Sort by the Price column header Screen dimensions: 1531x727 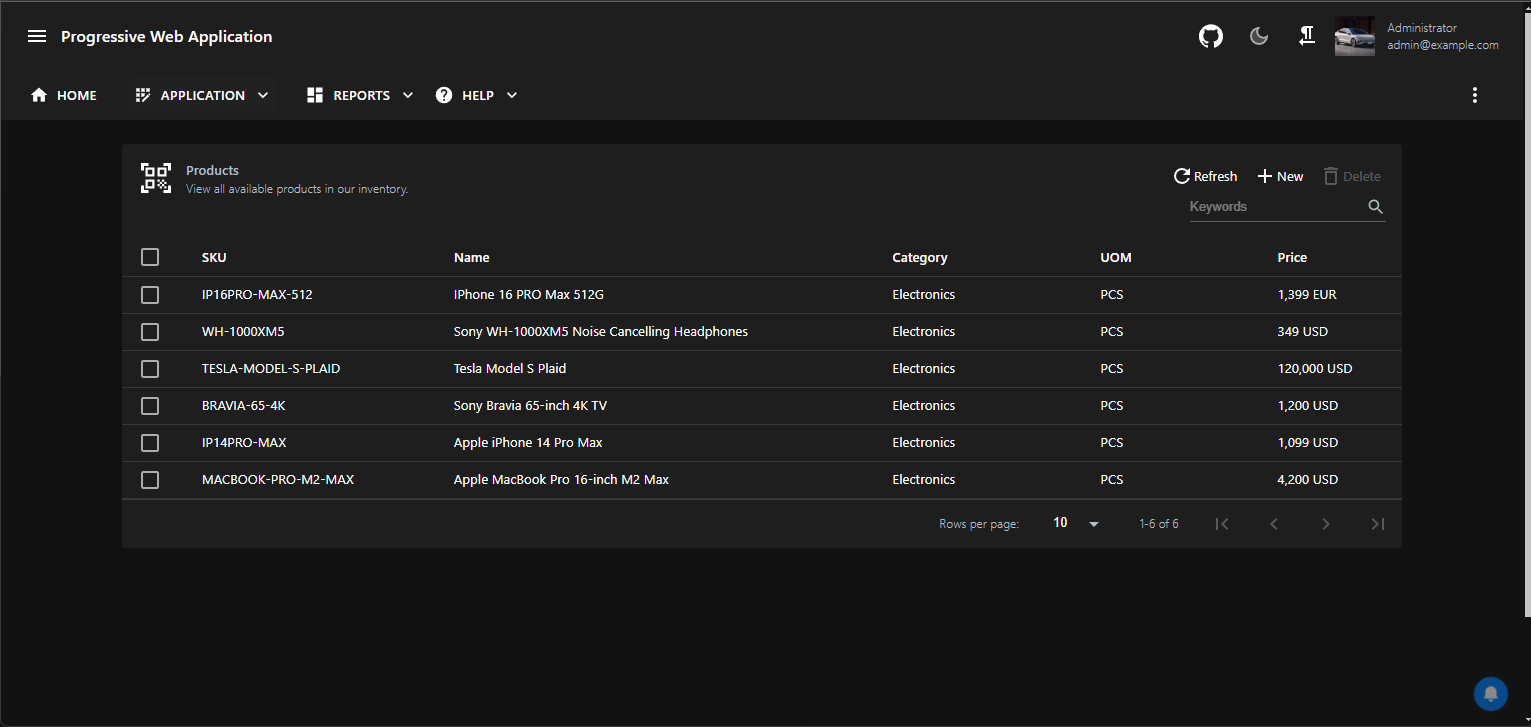click(1292, 257)
